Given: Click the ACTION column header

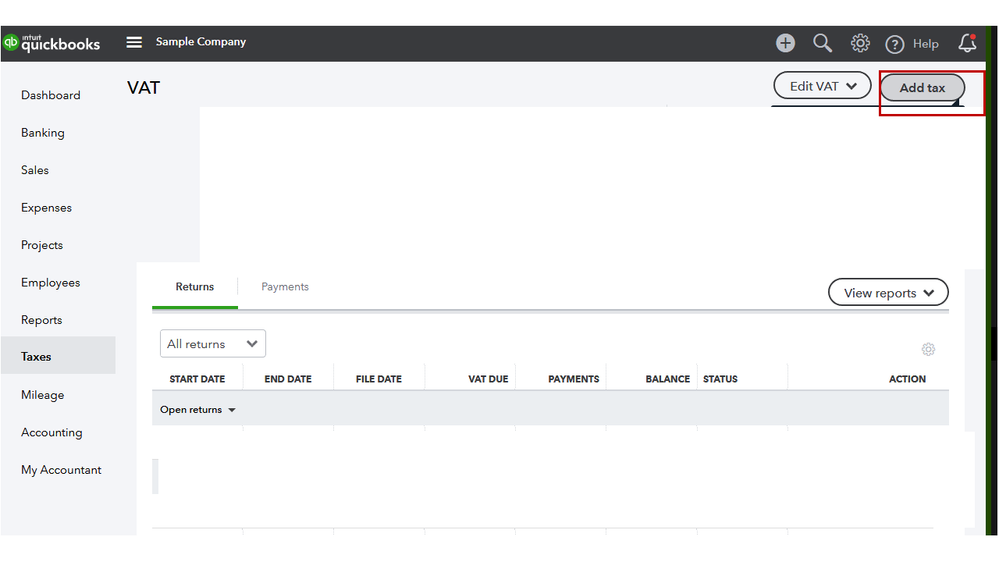Looking at the screenshot, I should click(907, 378).
